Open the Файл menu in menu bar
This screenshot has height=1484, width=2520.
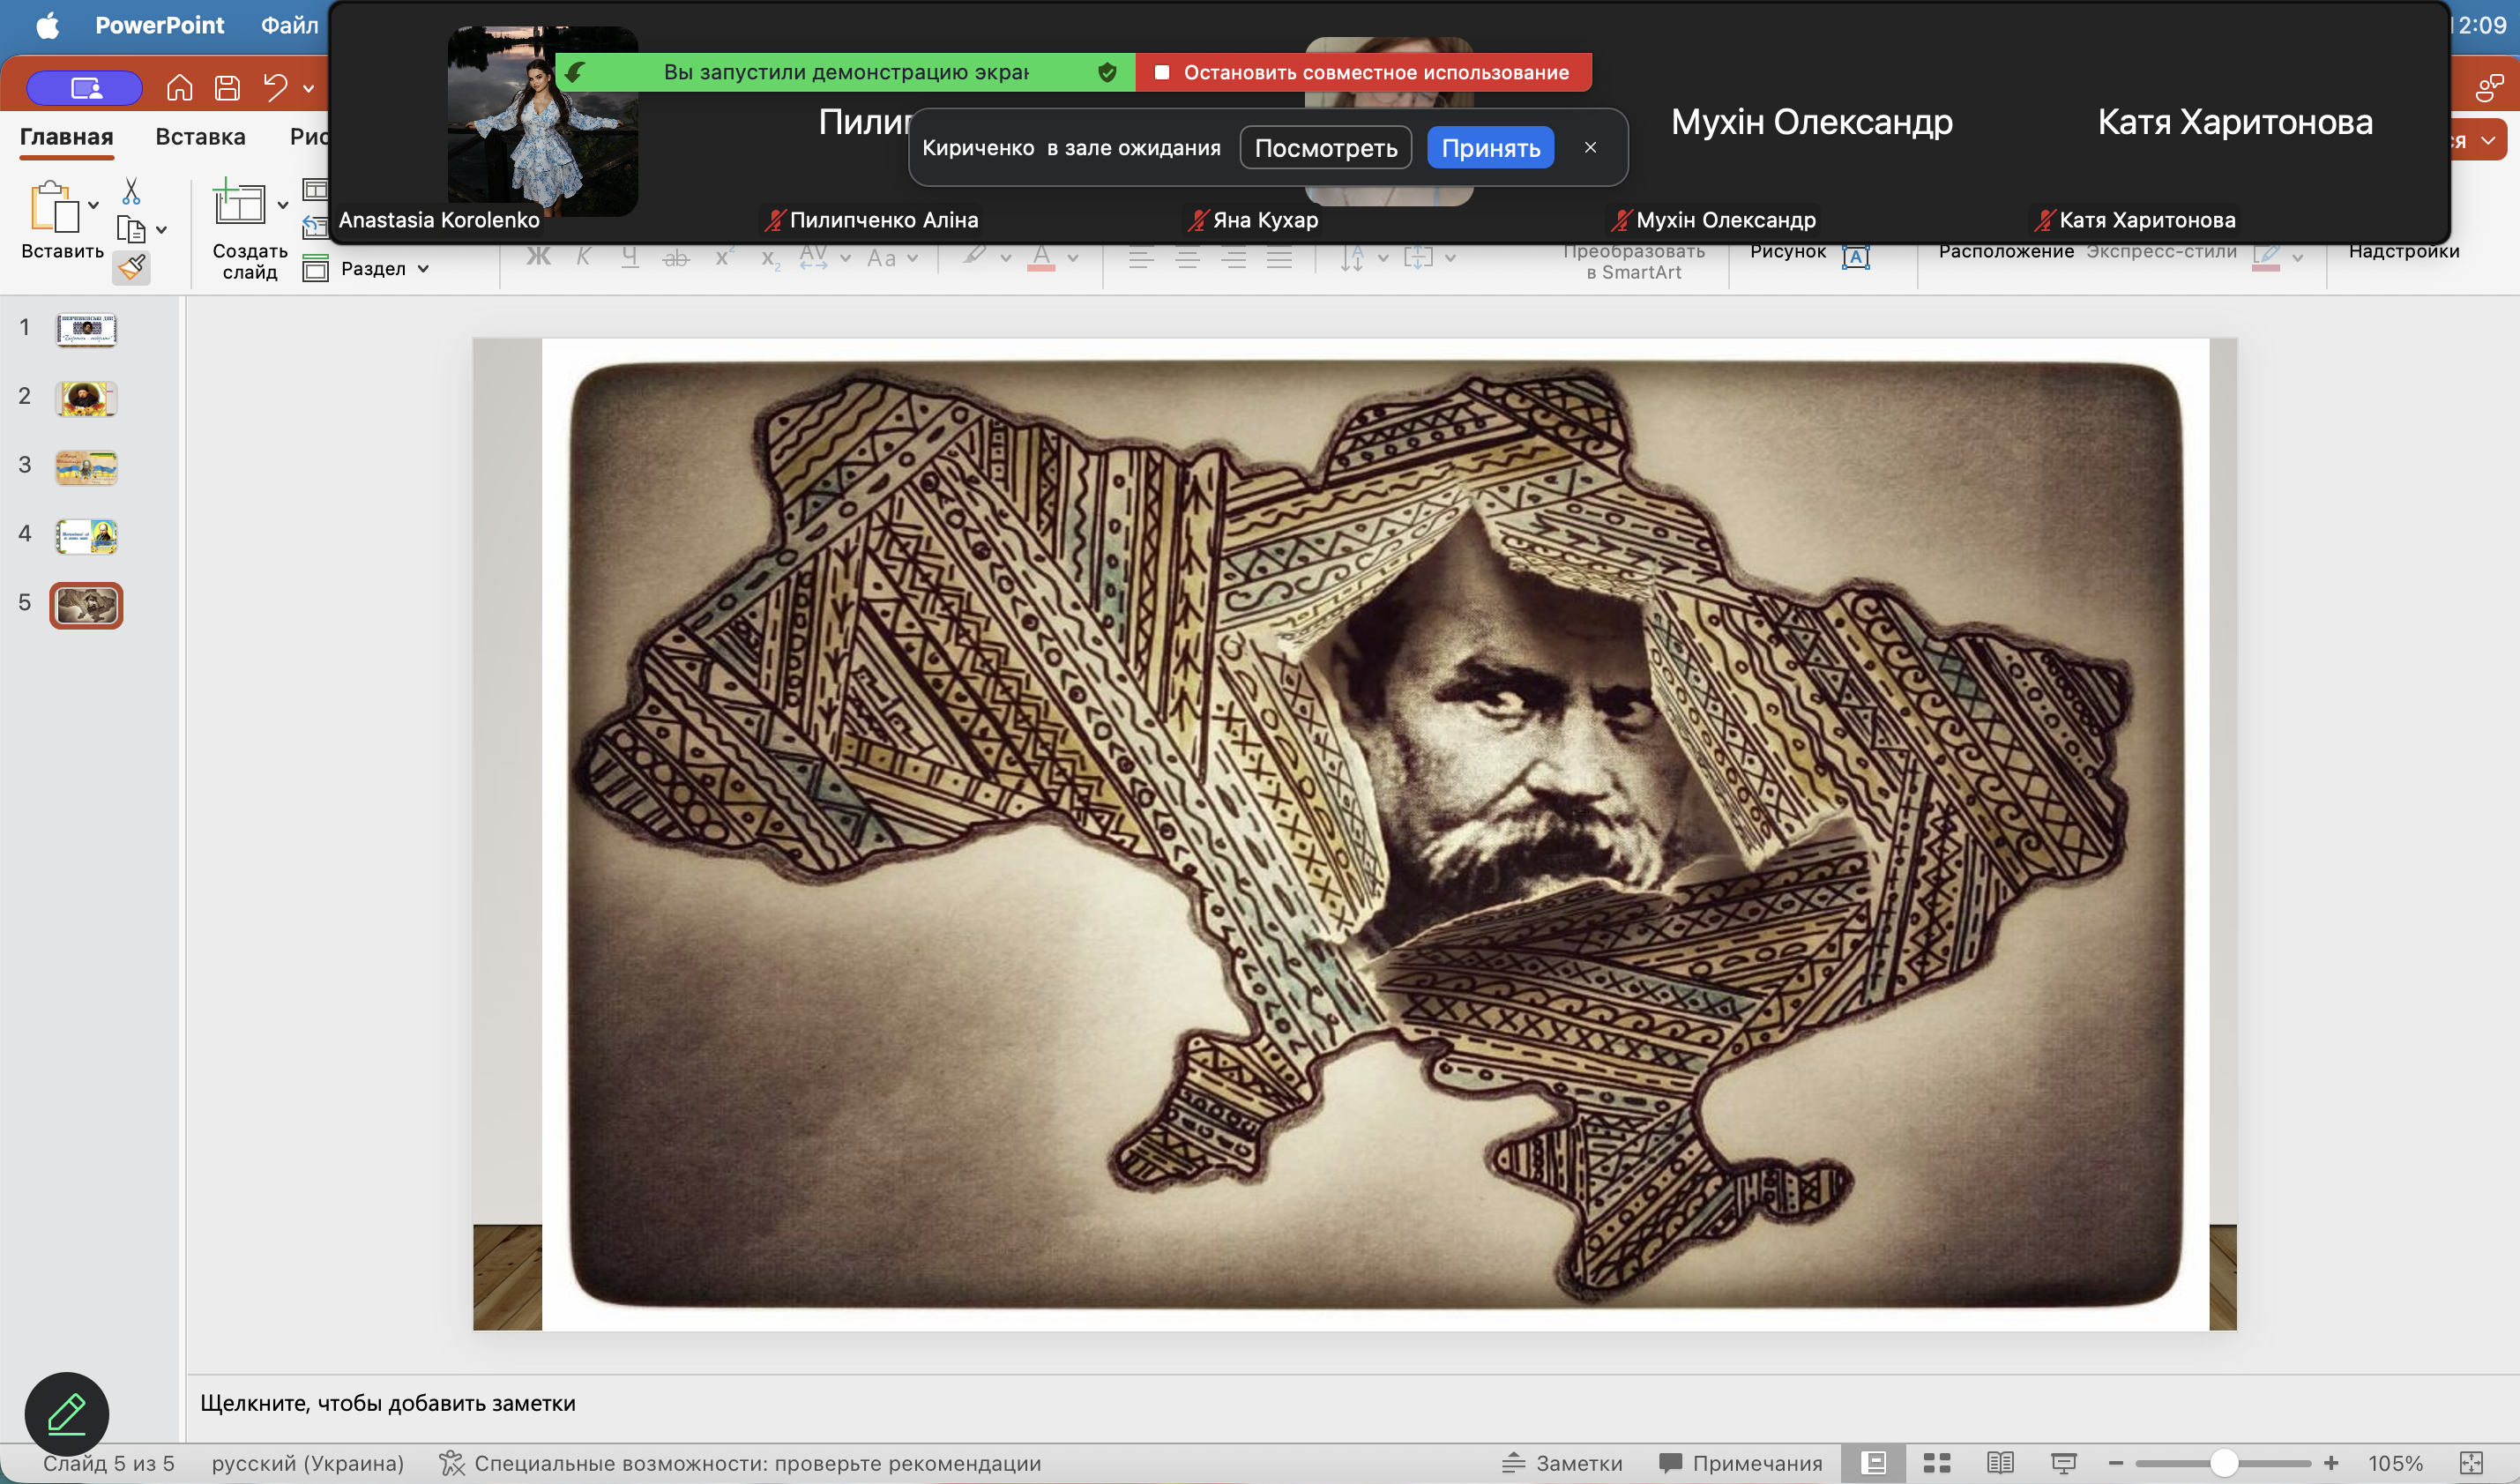(x=289, y=25)
